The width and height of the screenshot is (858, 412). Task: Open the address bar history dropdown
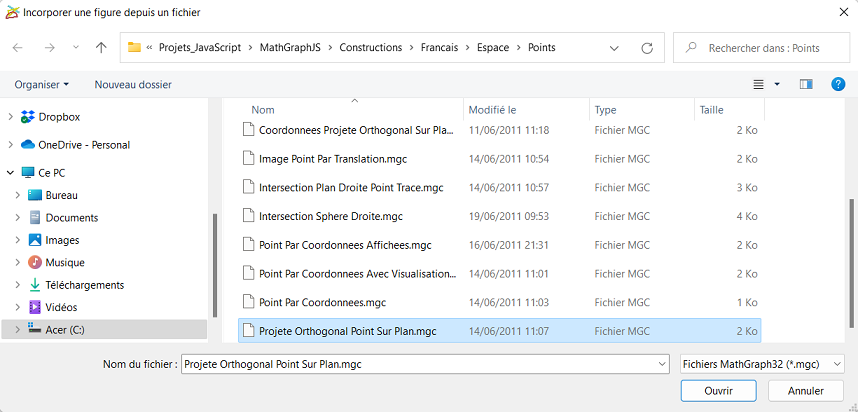pyautogui.click(x=614, y=48)
